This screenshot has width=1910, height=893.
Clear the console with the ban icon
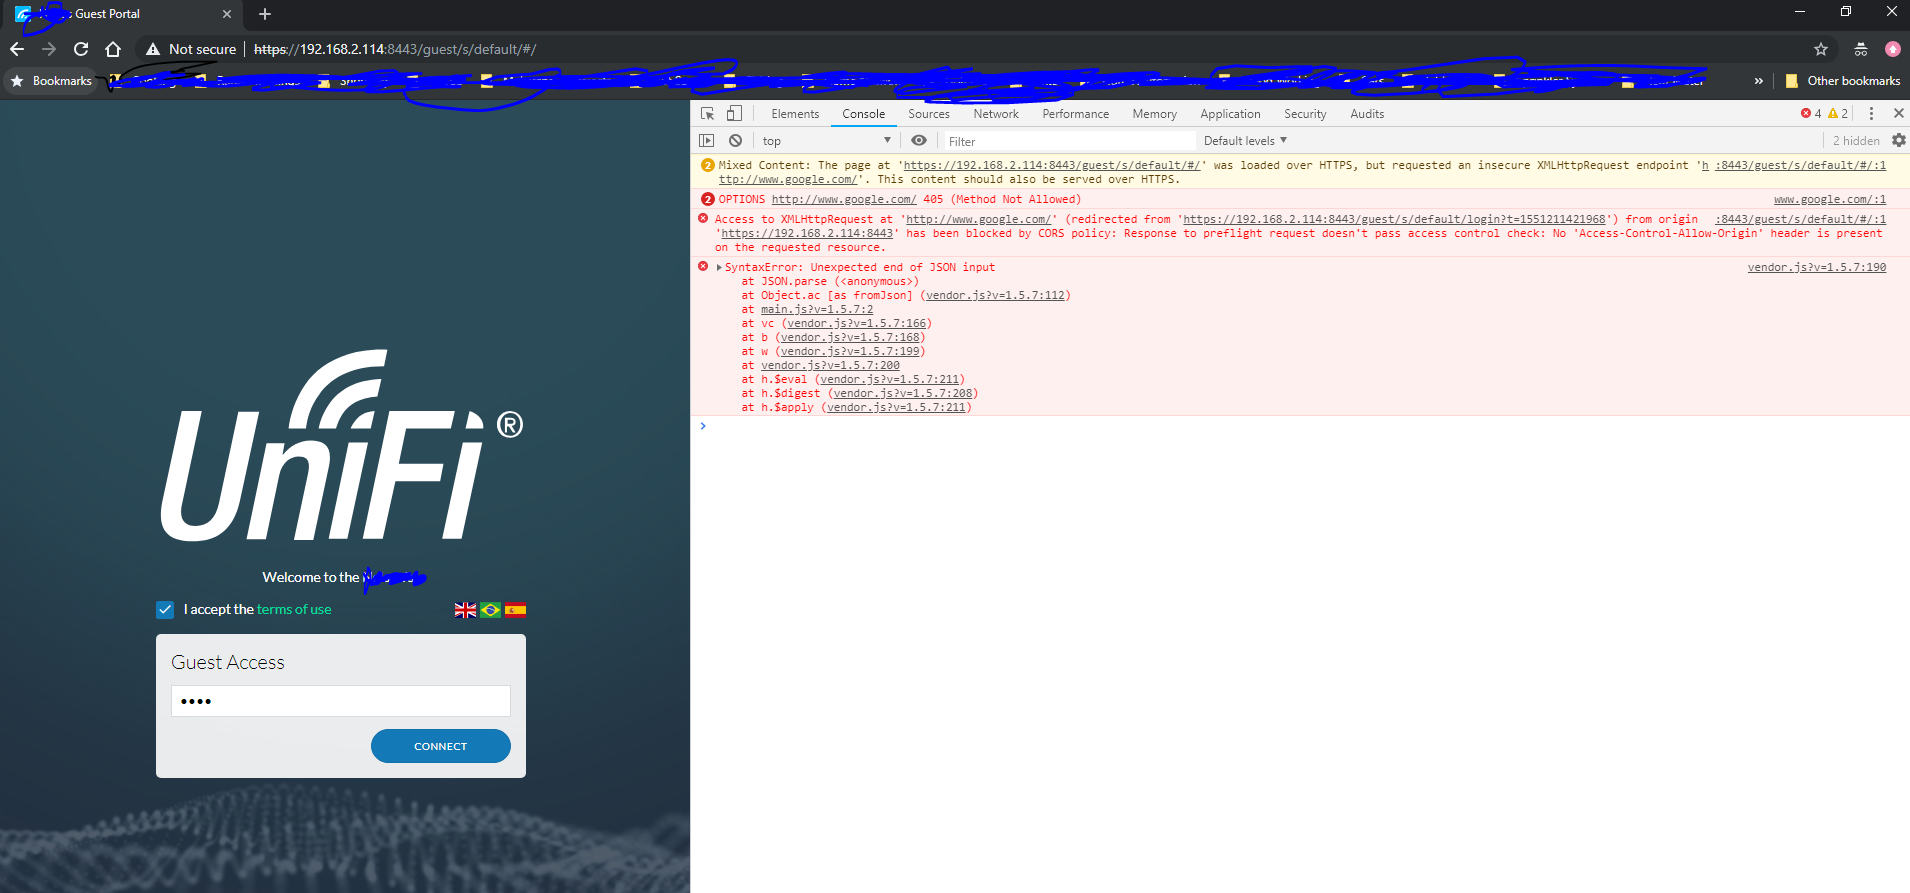pyautogui.click(x=735, y=141)
